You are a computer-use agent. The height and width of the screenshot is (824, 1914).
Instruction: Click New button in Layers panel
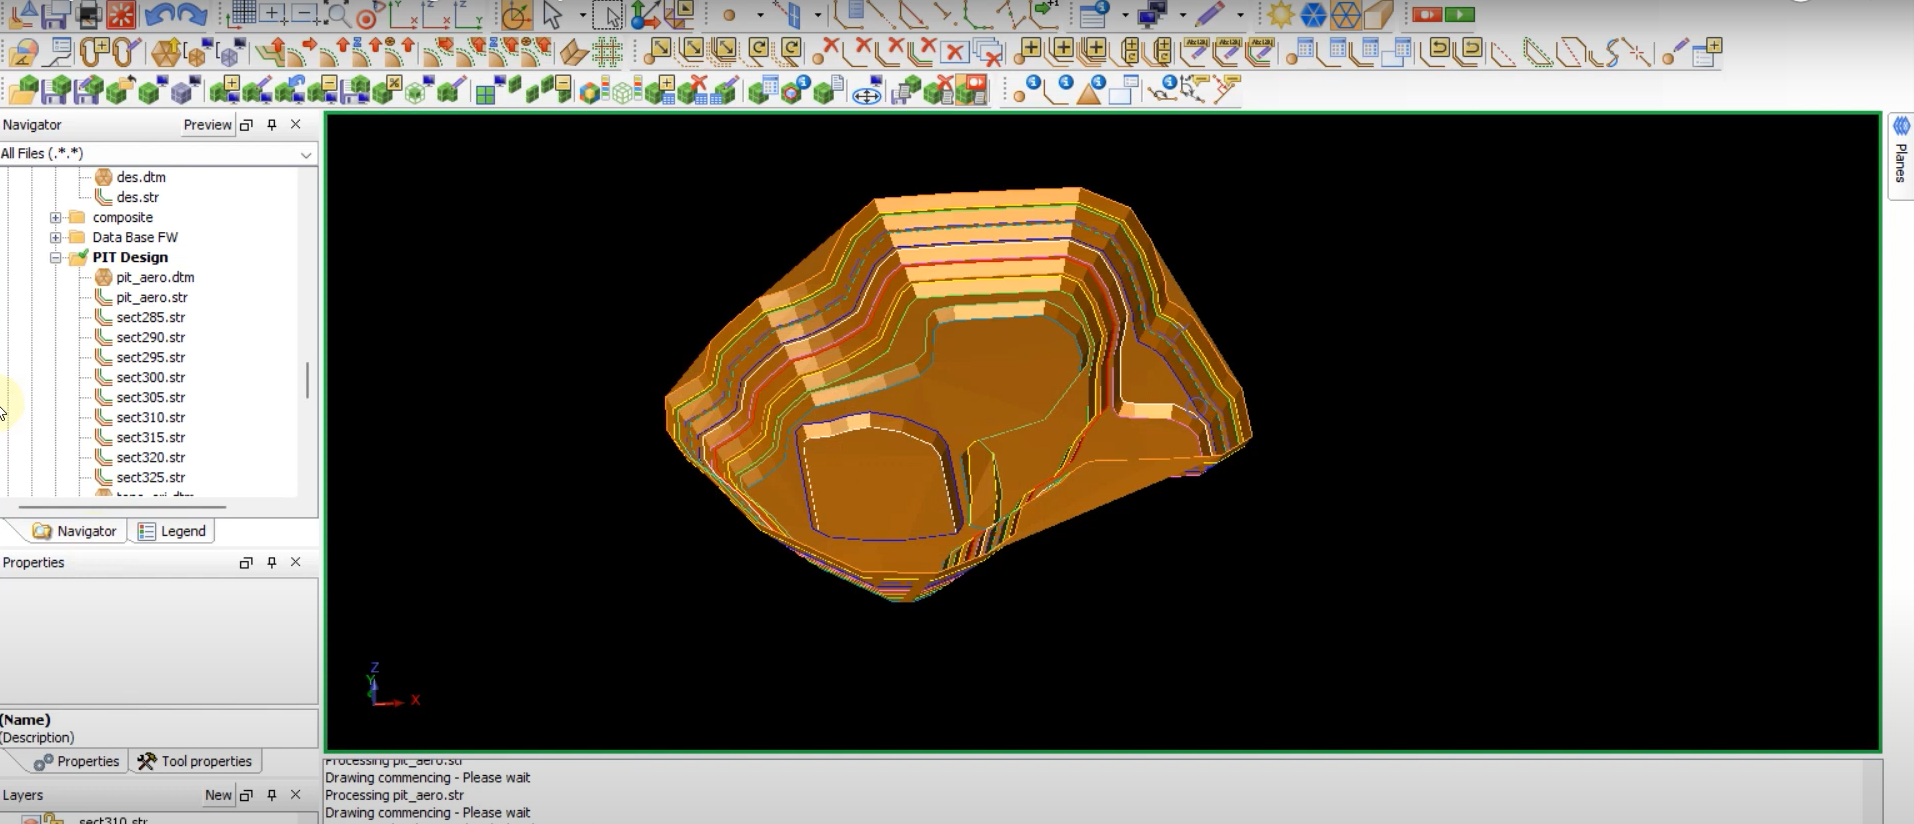tap(218, 795)
